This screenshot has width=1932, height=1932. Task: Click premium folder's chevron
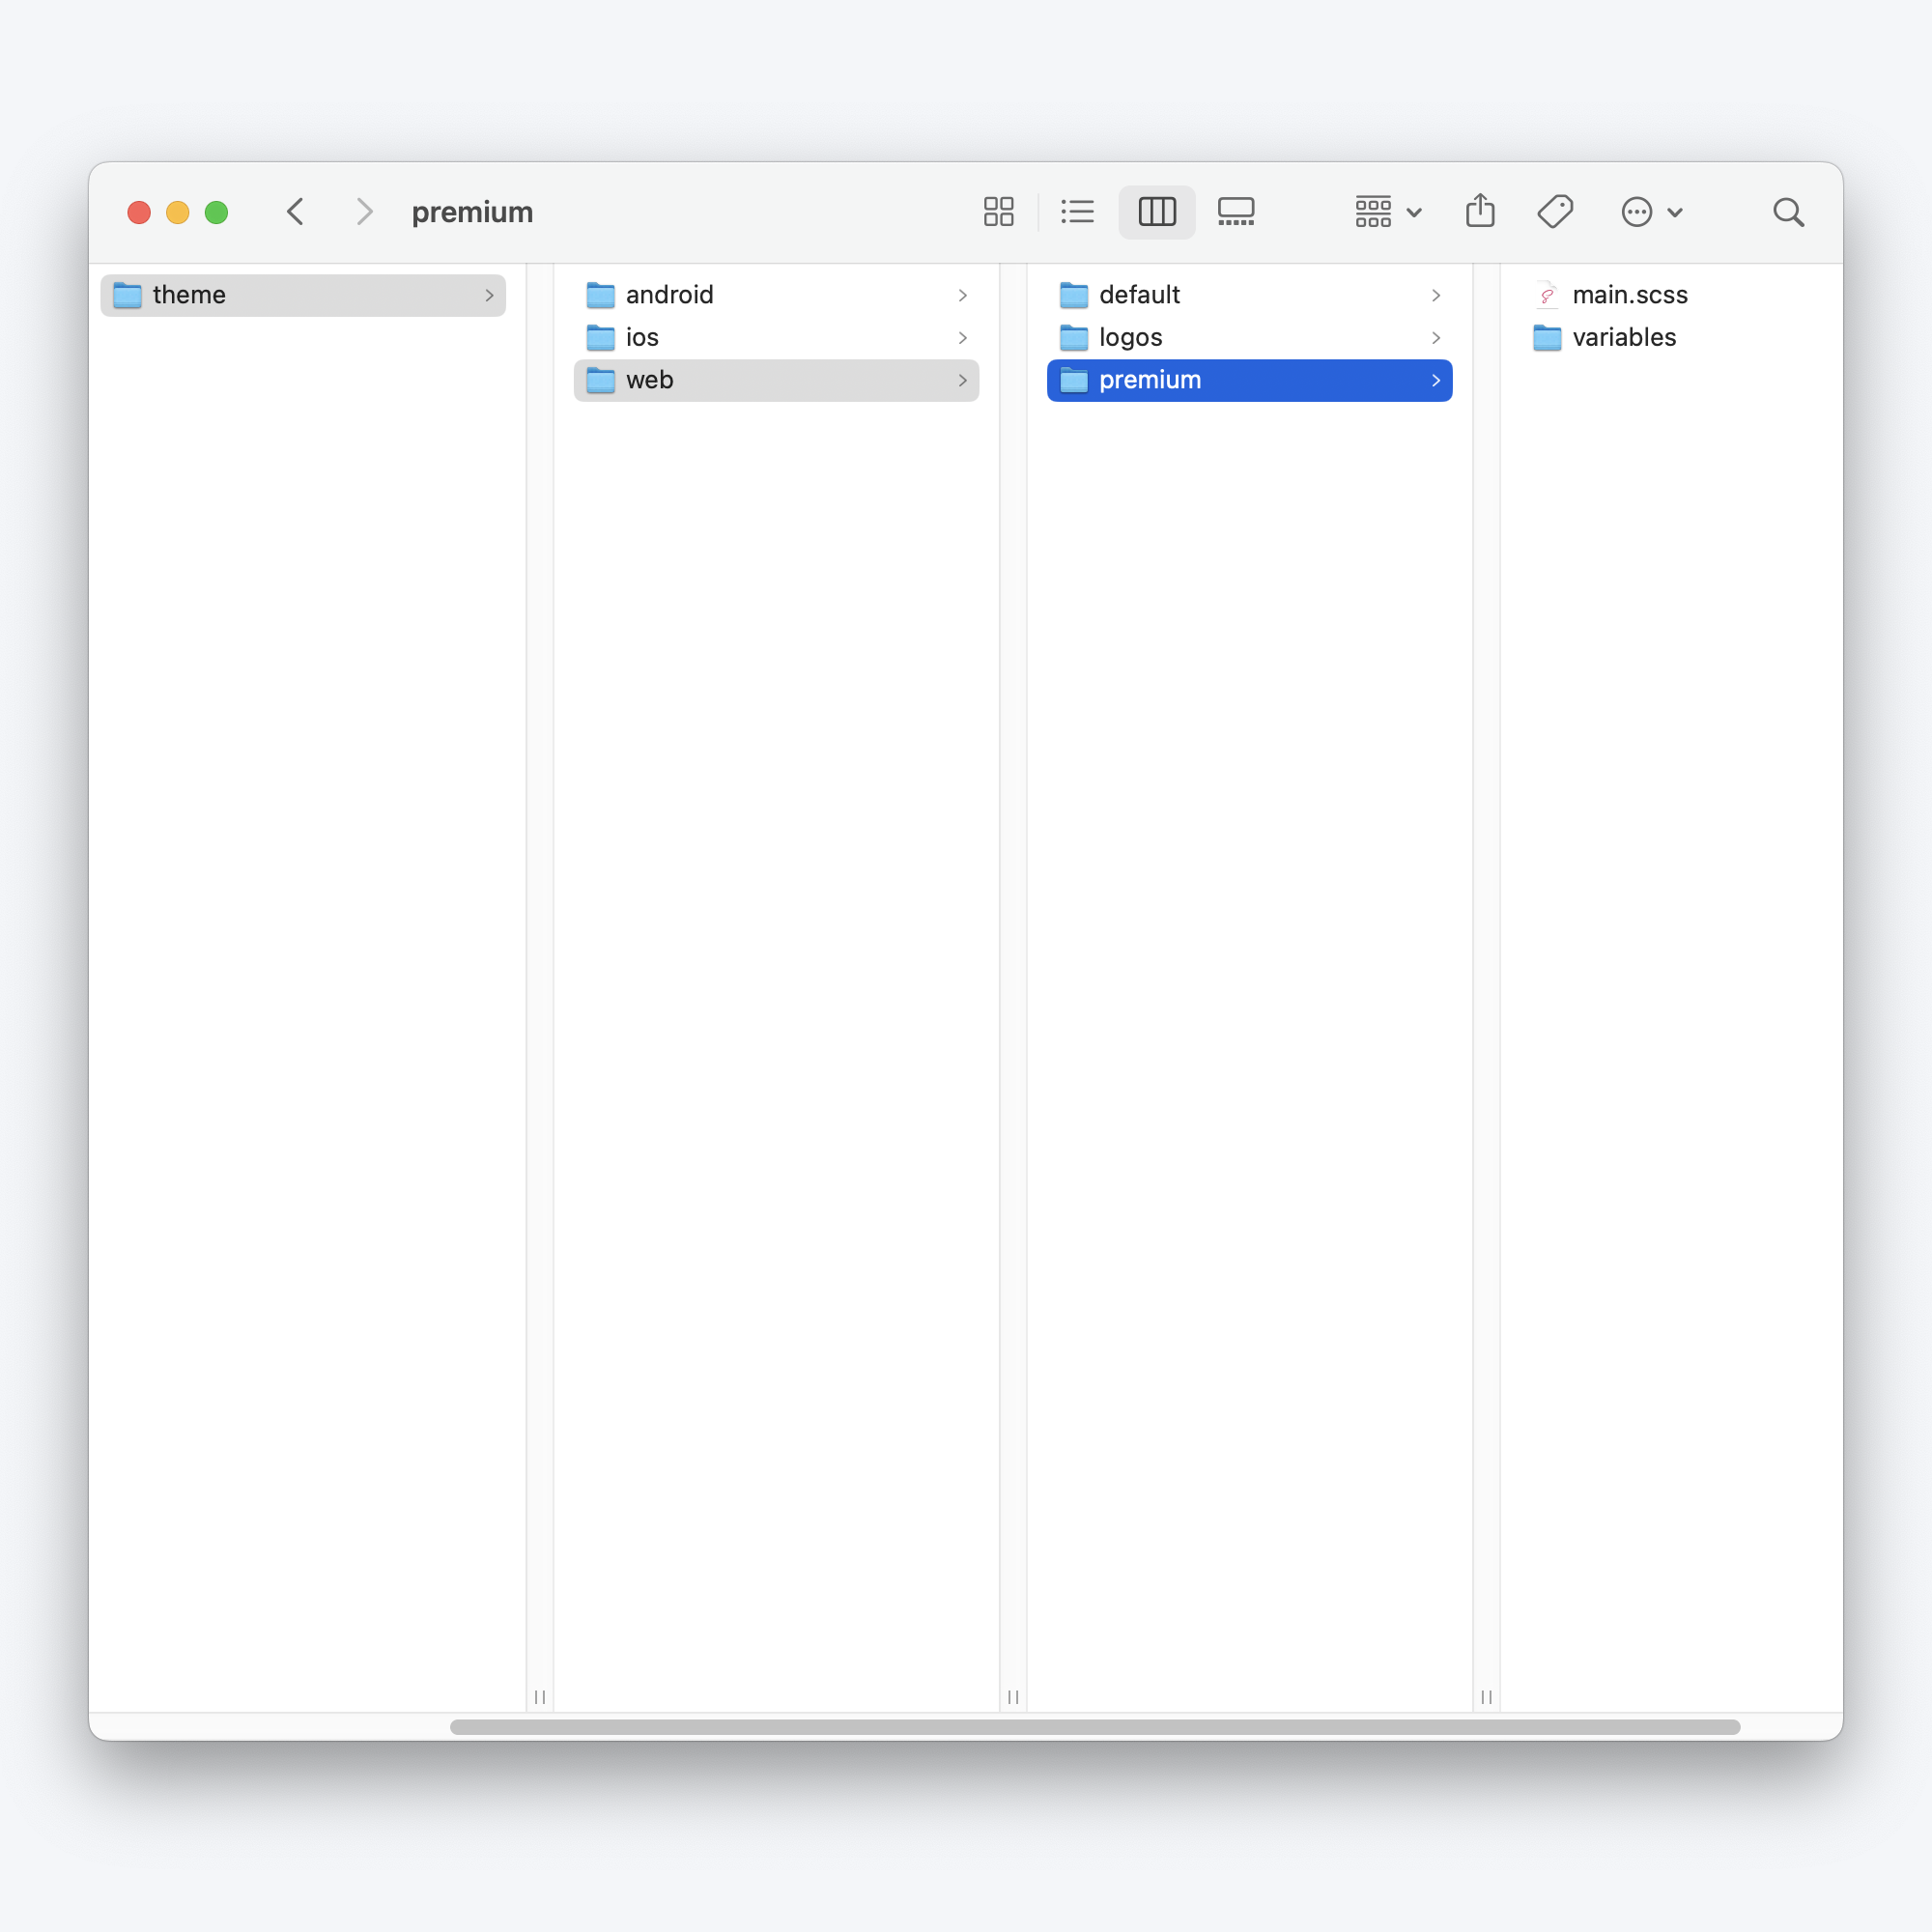coord(1435,380)
